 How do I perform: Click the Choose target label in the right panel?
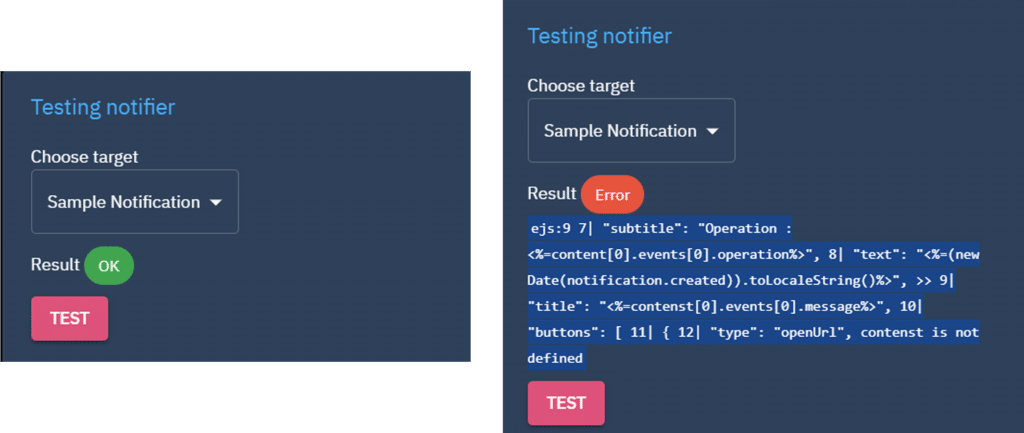tap(581, 85)
